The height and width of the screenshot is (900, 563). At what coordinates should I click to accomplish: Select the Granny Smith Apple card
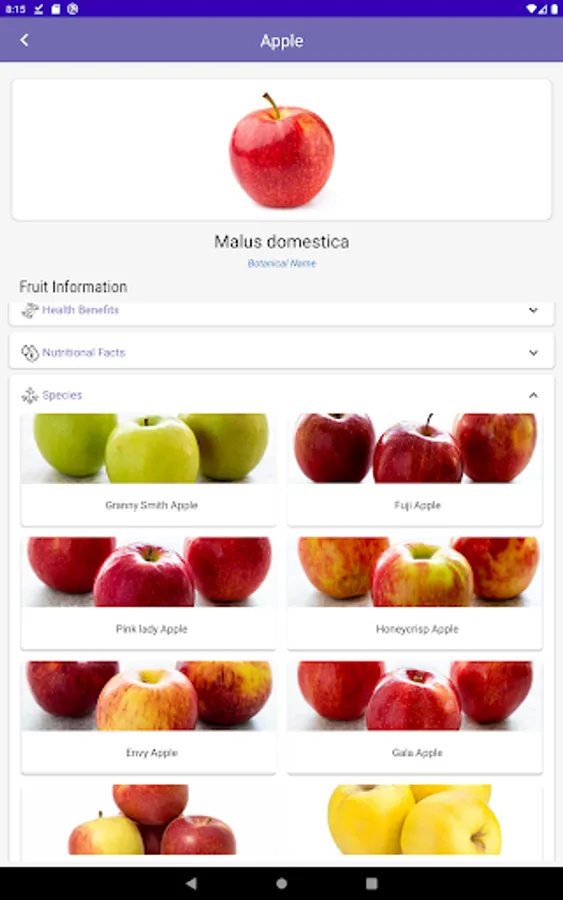coord(149,470)
